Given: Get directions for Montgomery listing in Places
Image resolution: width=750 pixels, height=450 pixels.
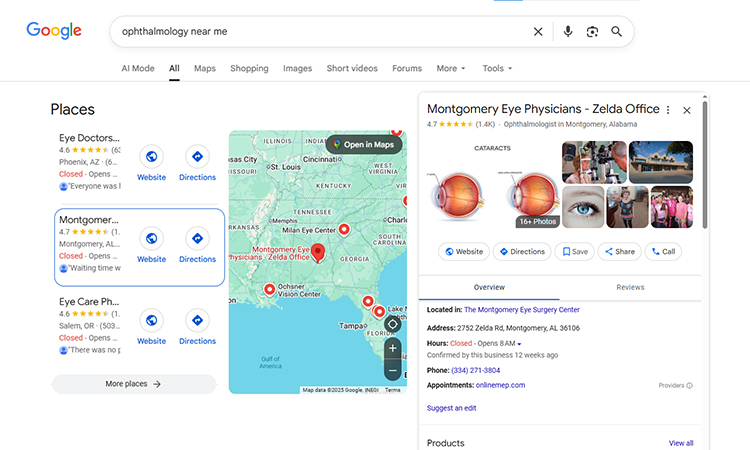Looking at the screenshot, I should click(198, 238).
